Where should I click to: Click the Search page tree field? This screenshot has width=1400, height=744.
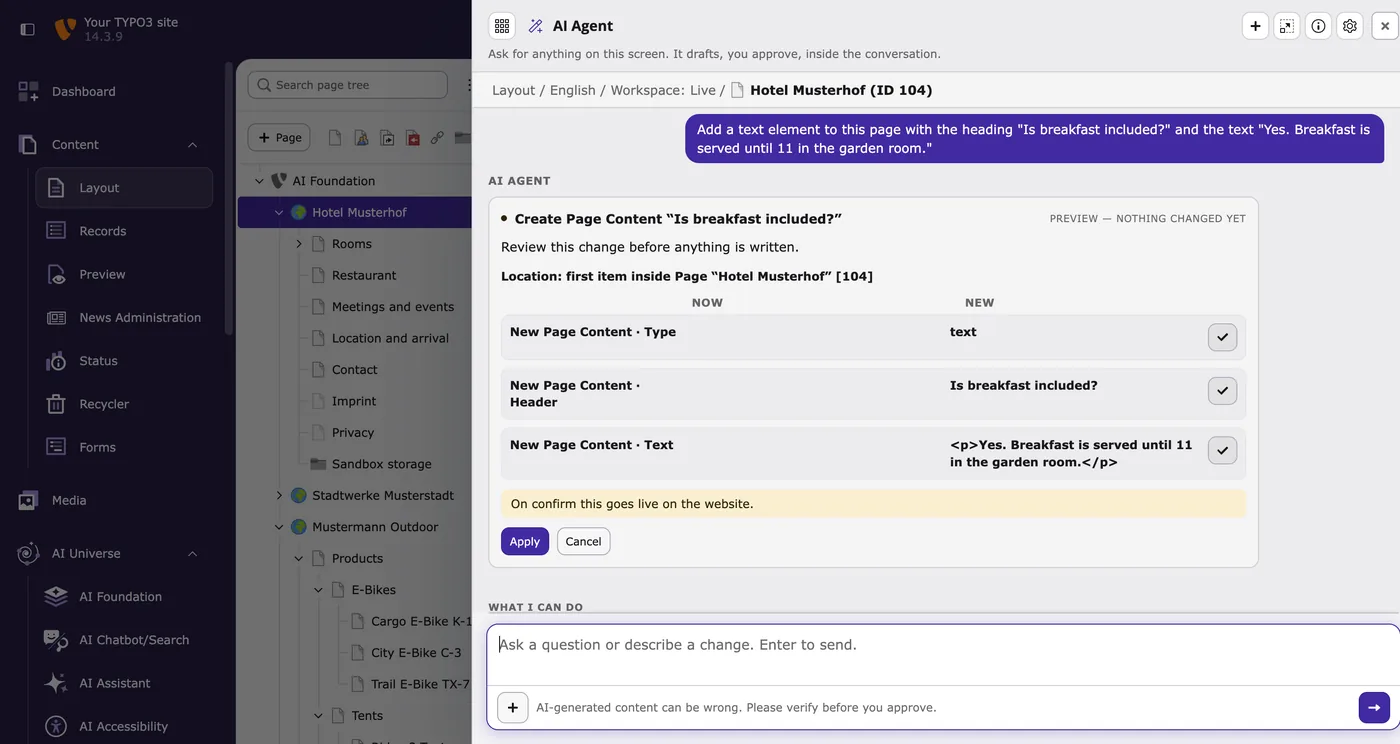348,85
